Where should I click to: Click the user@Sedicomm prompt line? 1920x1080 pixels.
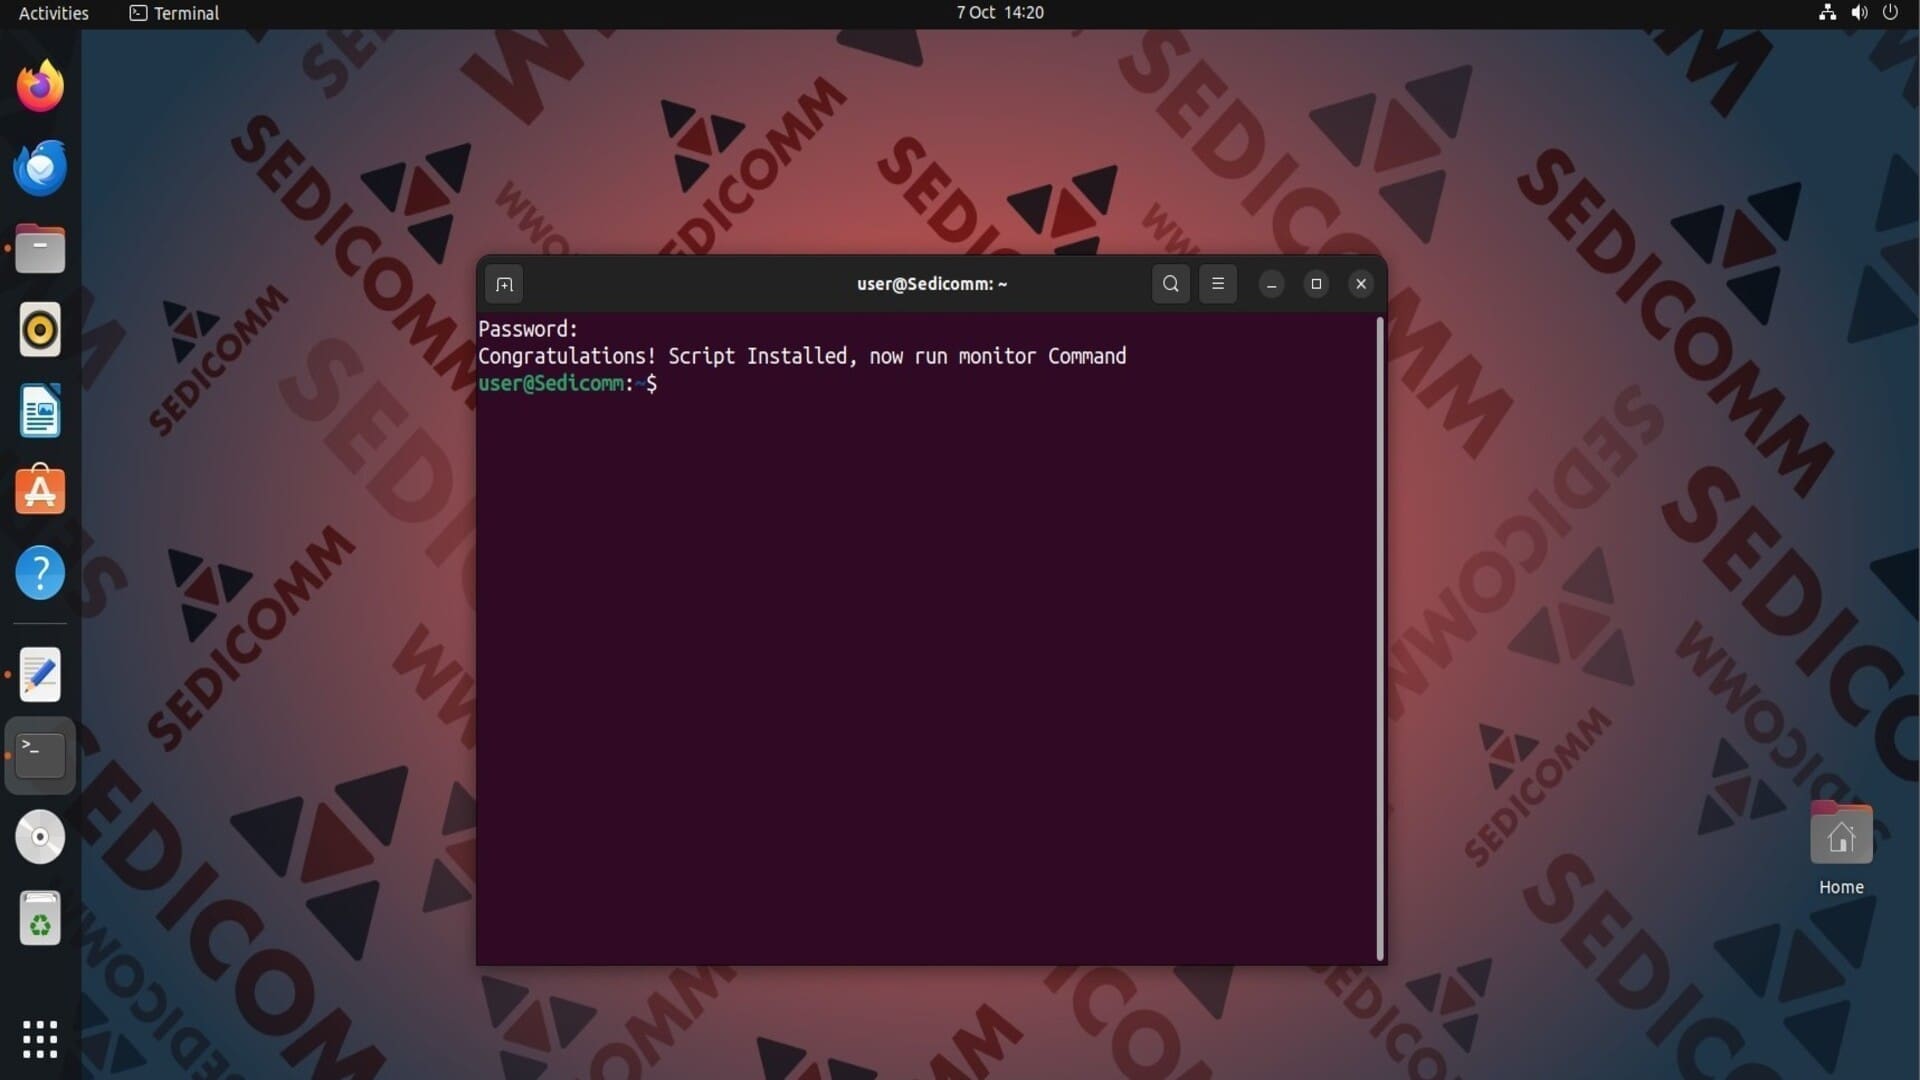(567, 383)
